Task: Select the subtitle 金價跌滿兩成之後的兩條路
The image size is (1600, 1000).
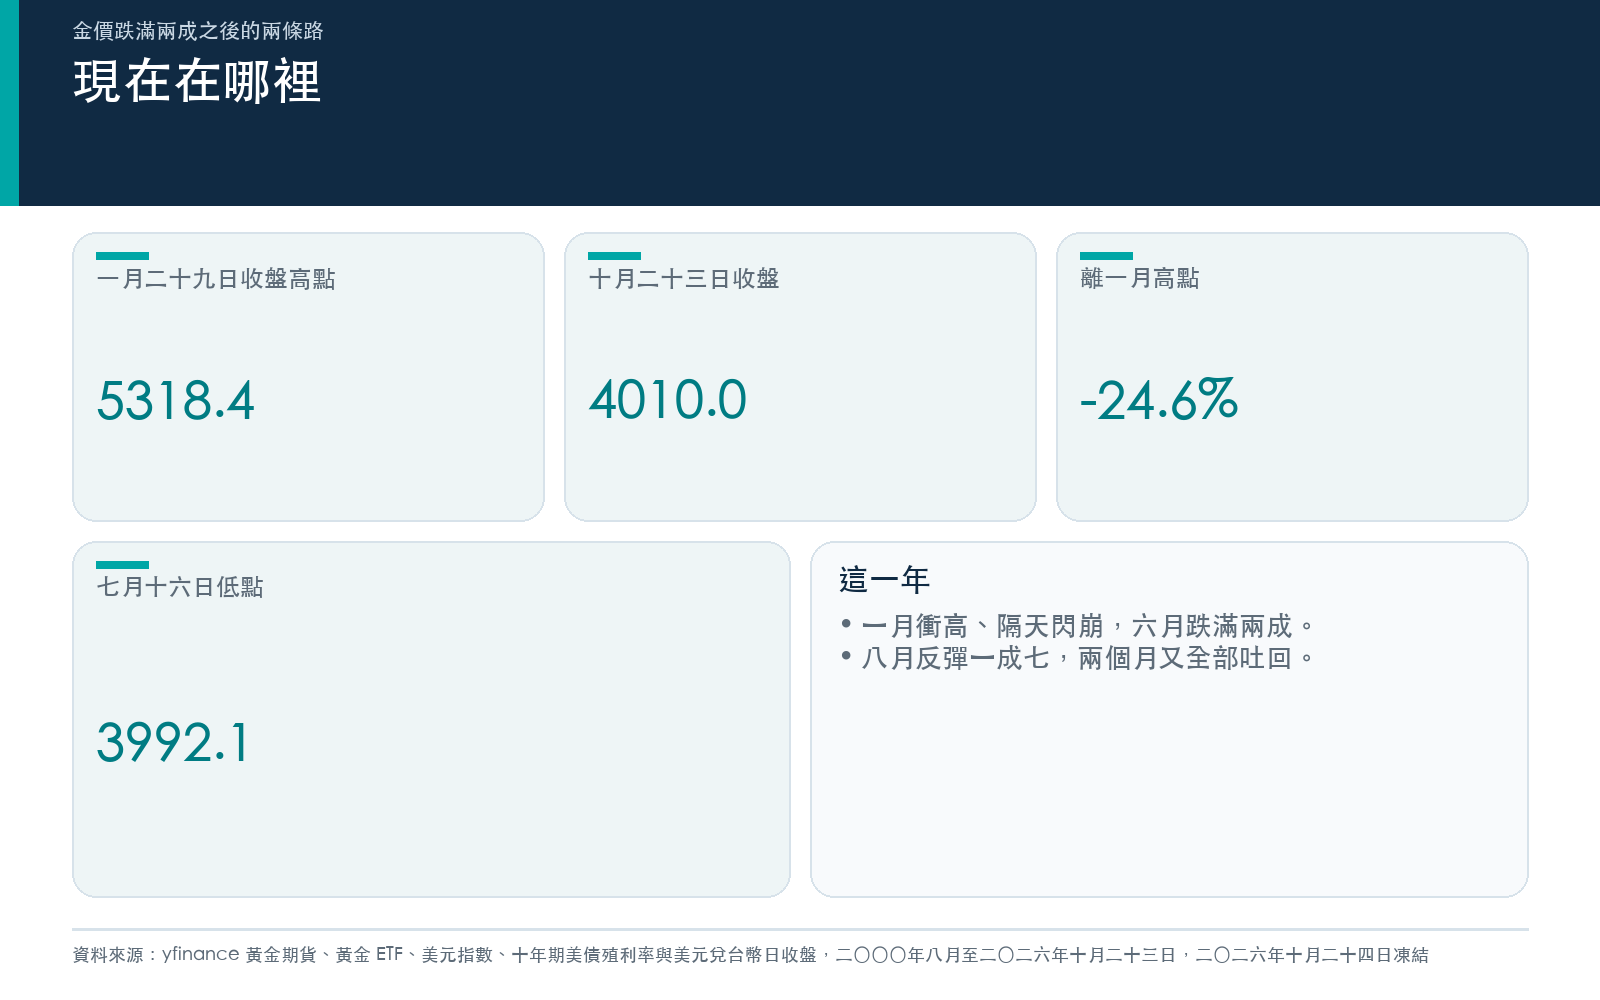Action: 198,31
